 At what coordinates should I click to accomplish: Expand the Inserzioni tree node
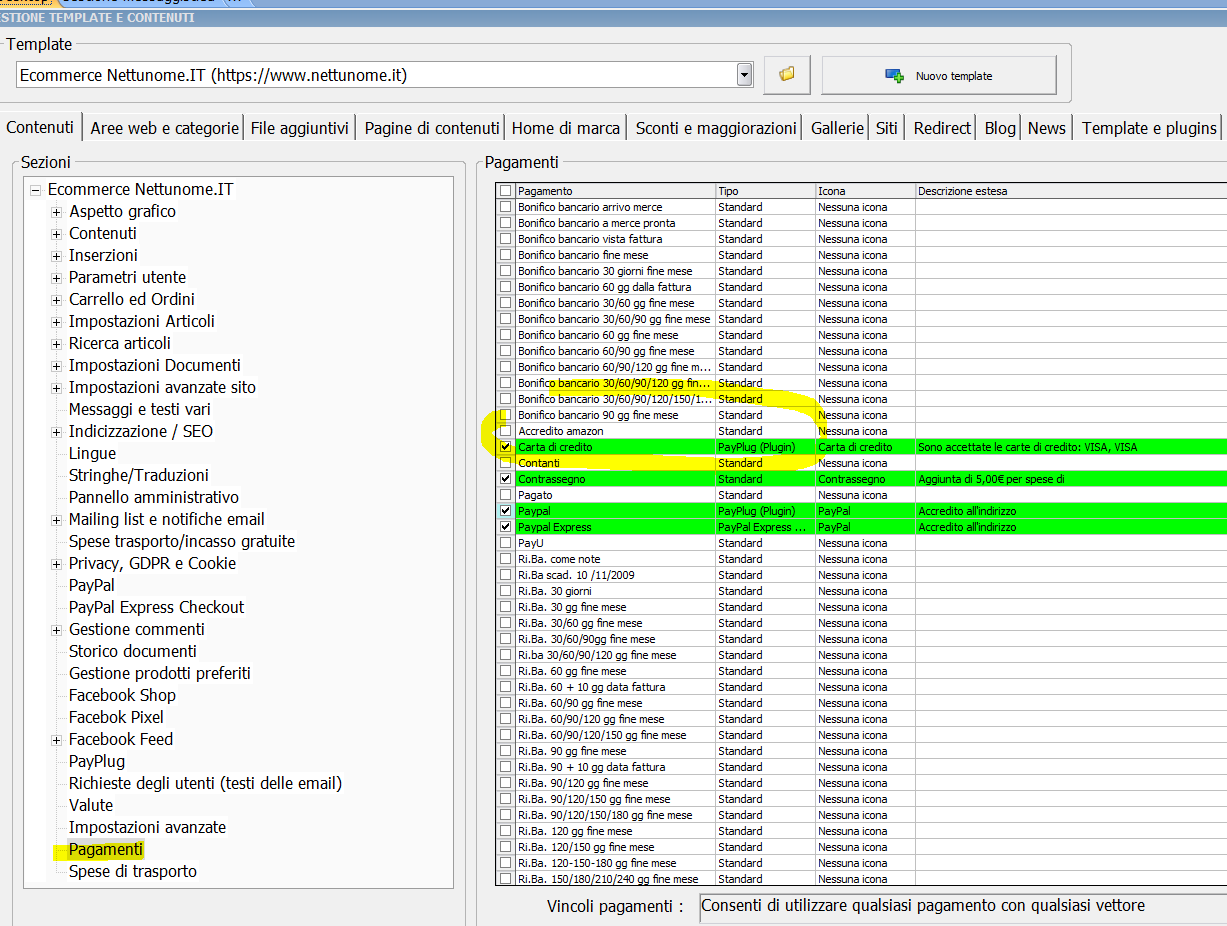click(x=57, y=256)
